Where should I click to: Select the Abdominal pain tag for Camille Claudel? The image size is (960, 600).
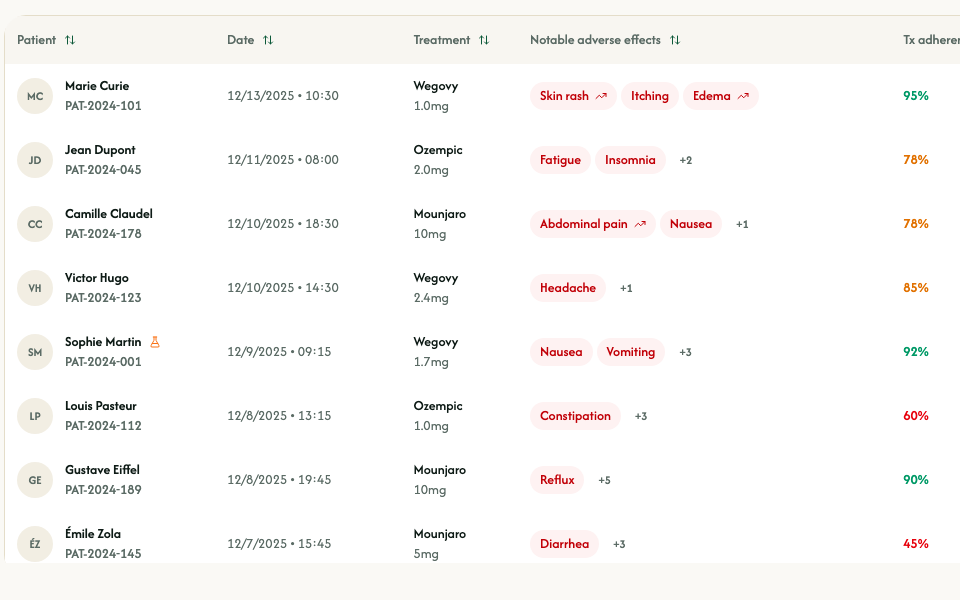point(592,224)
